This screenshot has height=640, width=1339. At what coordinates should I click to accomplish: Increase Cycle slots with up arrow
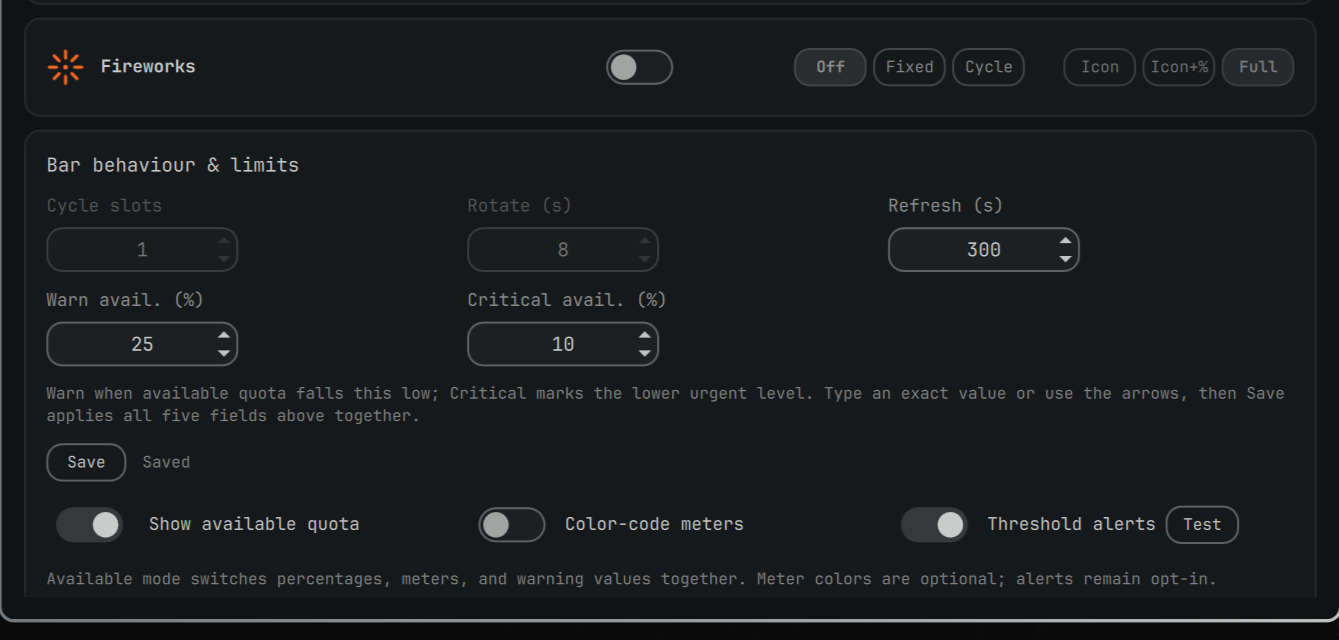224,241
